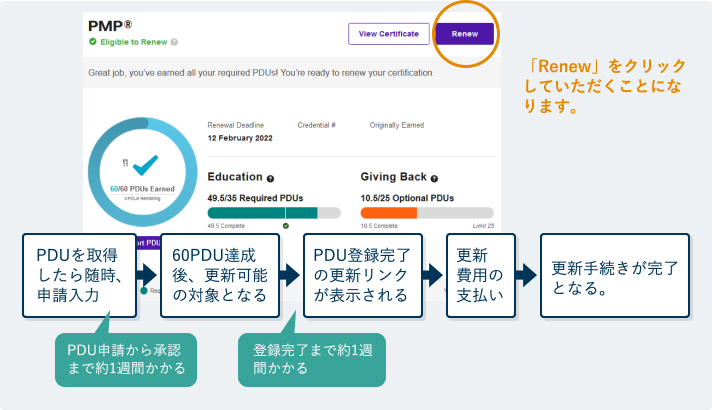Click the Giving Back section heading

[x=394, y=177]
